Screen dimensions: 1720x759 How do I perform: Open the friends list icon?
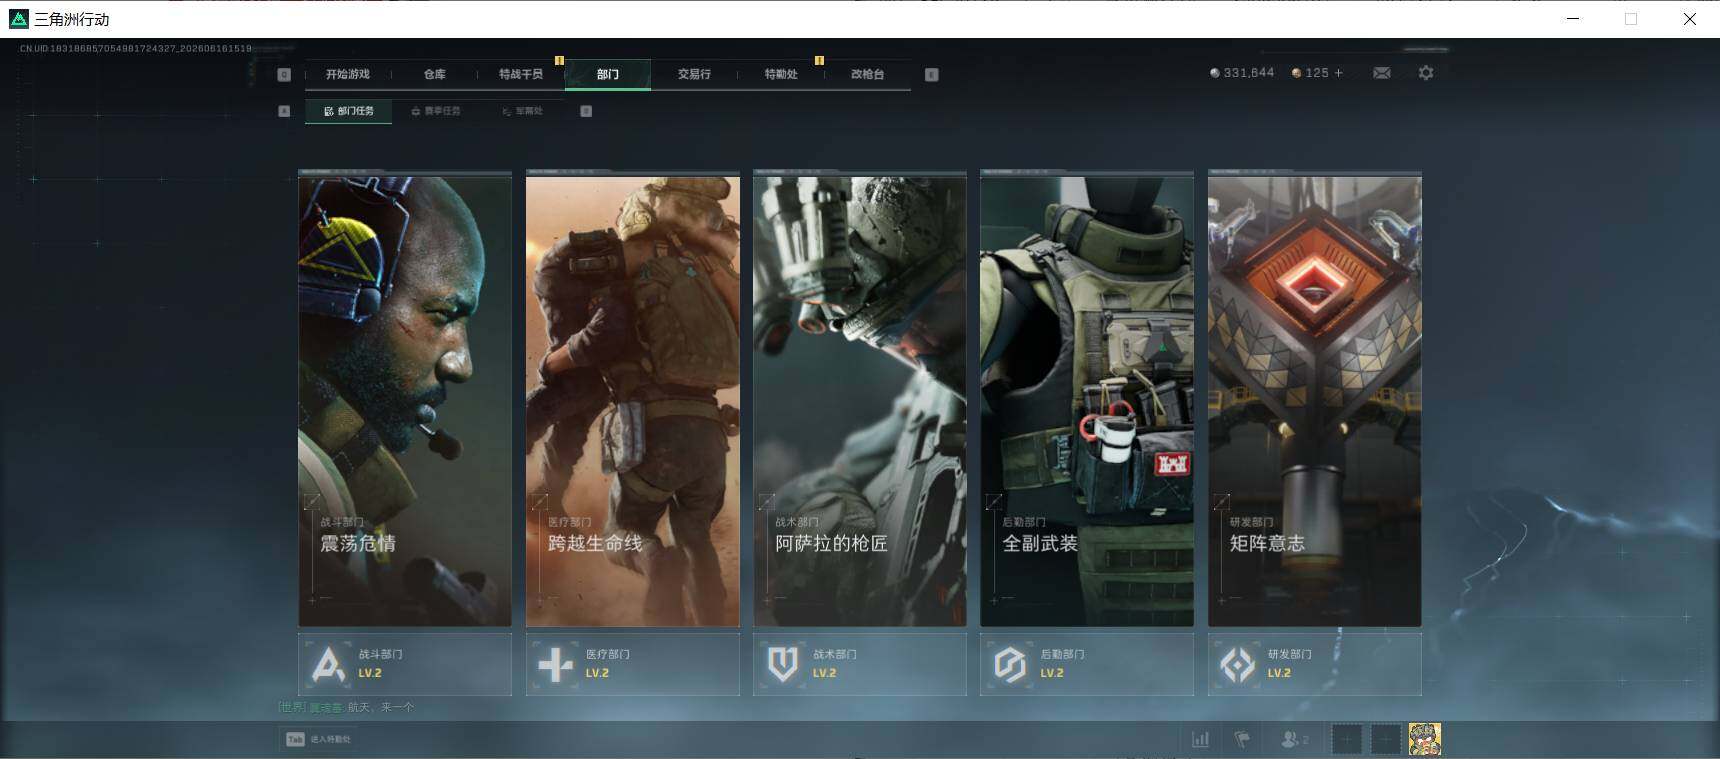1289,740
